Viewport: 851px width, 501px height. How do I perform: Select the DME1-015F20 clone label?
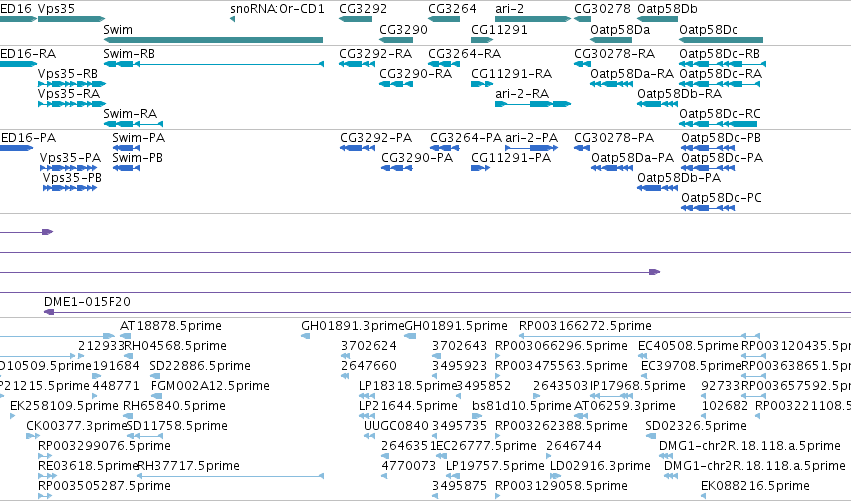click(87, 302)
